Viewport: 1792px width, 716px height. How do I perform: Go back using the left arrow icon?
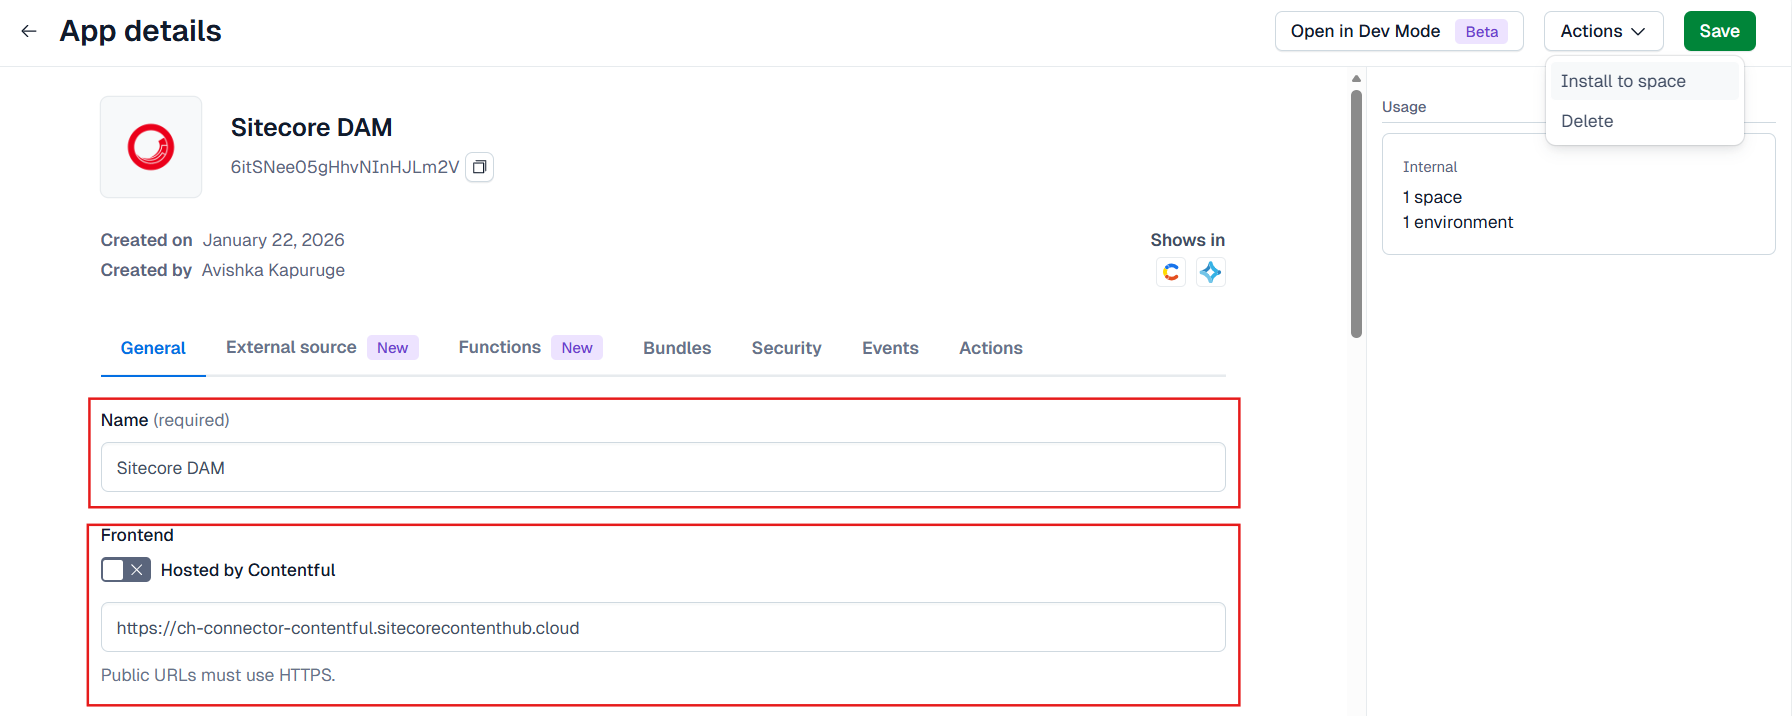coord(29,31)
